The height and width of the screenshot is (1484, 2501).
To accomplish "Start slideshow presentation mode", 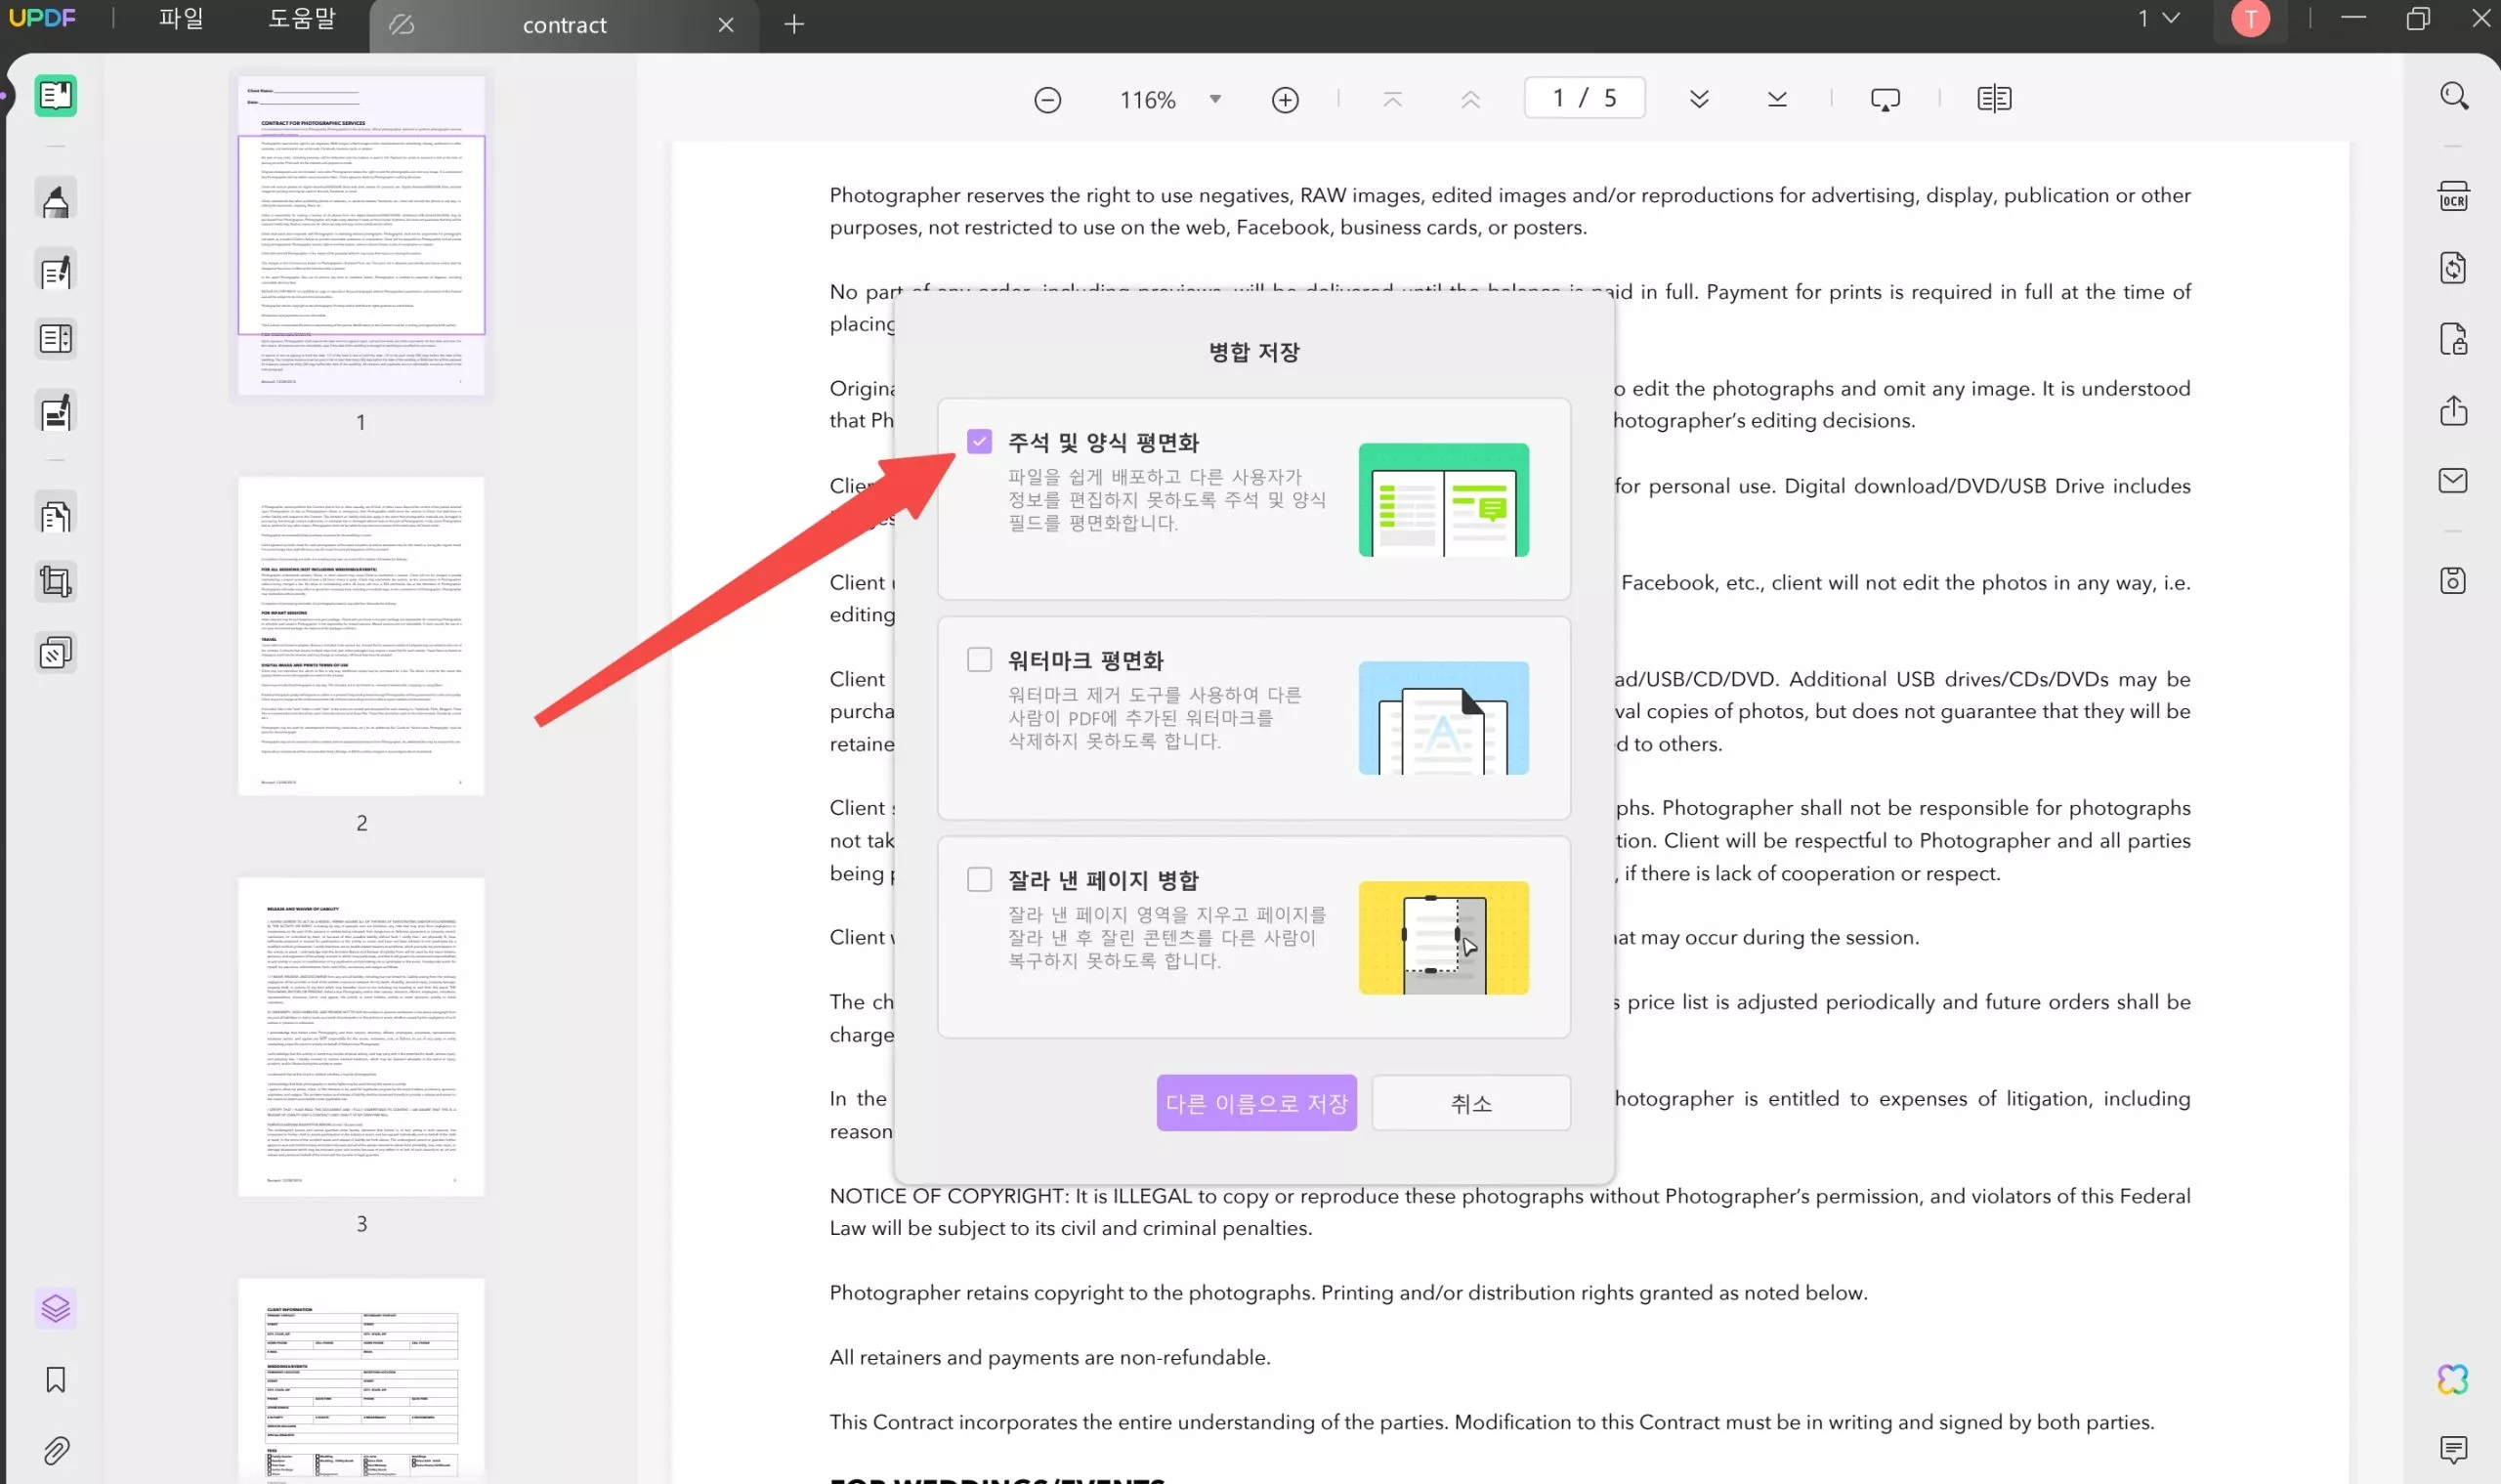I will [x=1885, y=99].
